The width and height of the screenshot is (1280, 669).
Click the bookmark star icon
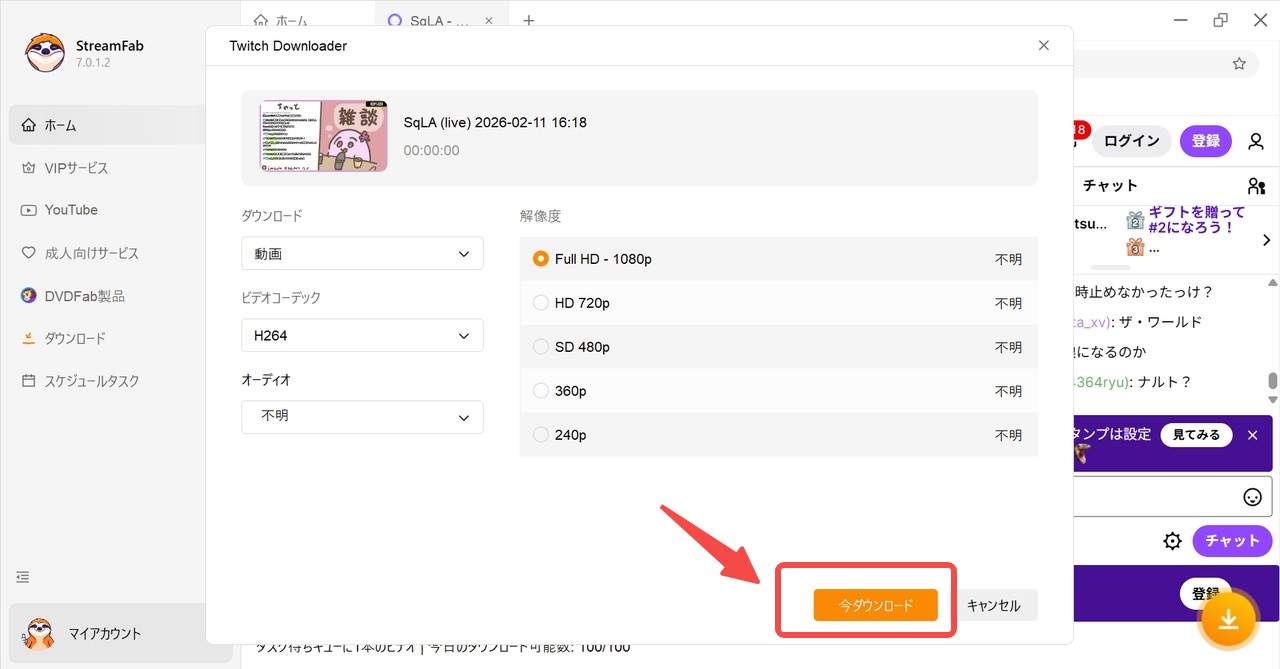(x=1239, y=64)
